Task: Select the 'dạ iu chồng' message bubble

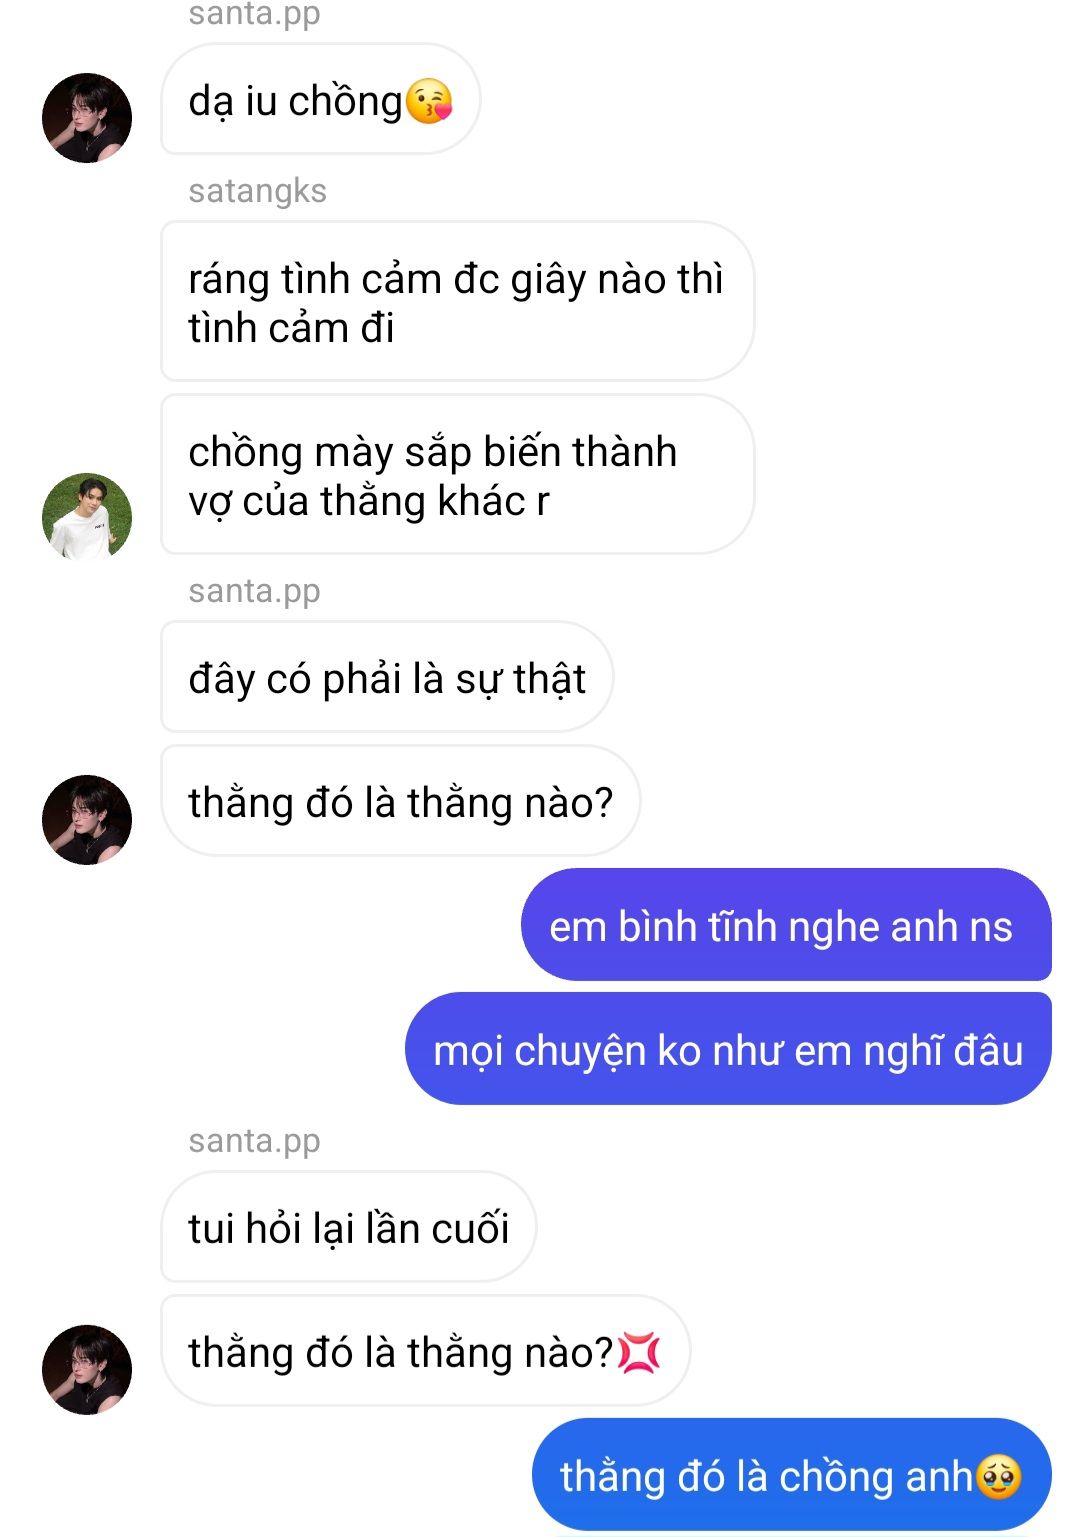Action: pyautogui.click(x=320, y=99)
